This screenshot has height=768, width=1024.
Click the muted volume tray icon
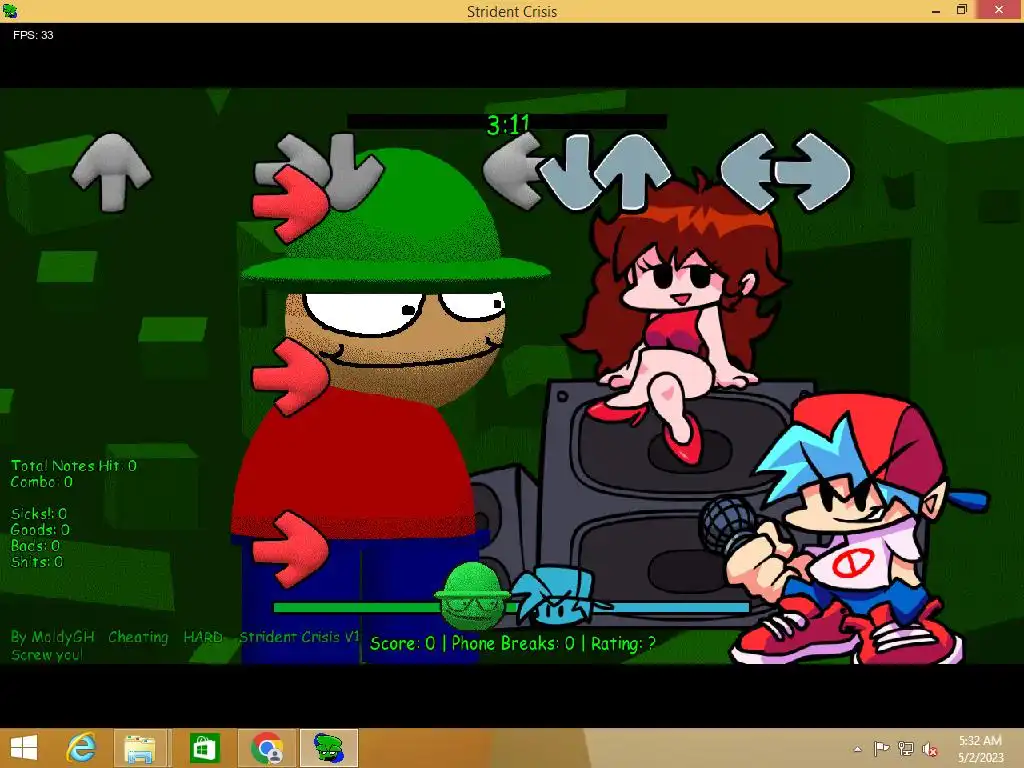929,749
